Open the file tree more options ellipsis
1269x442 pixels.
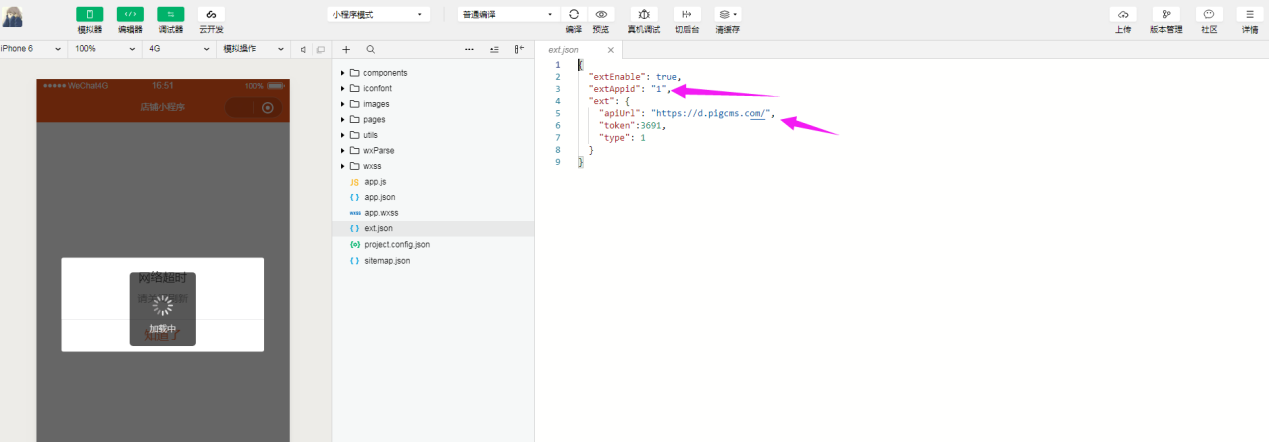[x=470, y=49]
